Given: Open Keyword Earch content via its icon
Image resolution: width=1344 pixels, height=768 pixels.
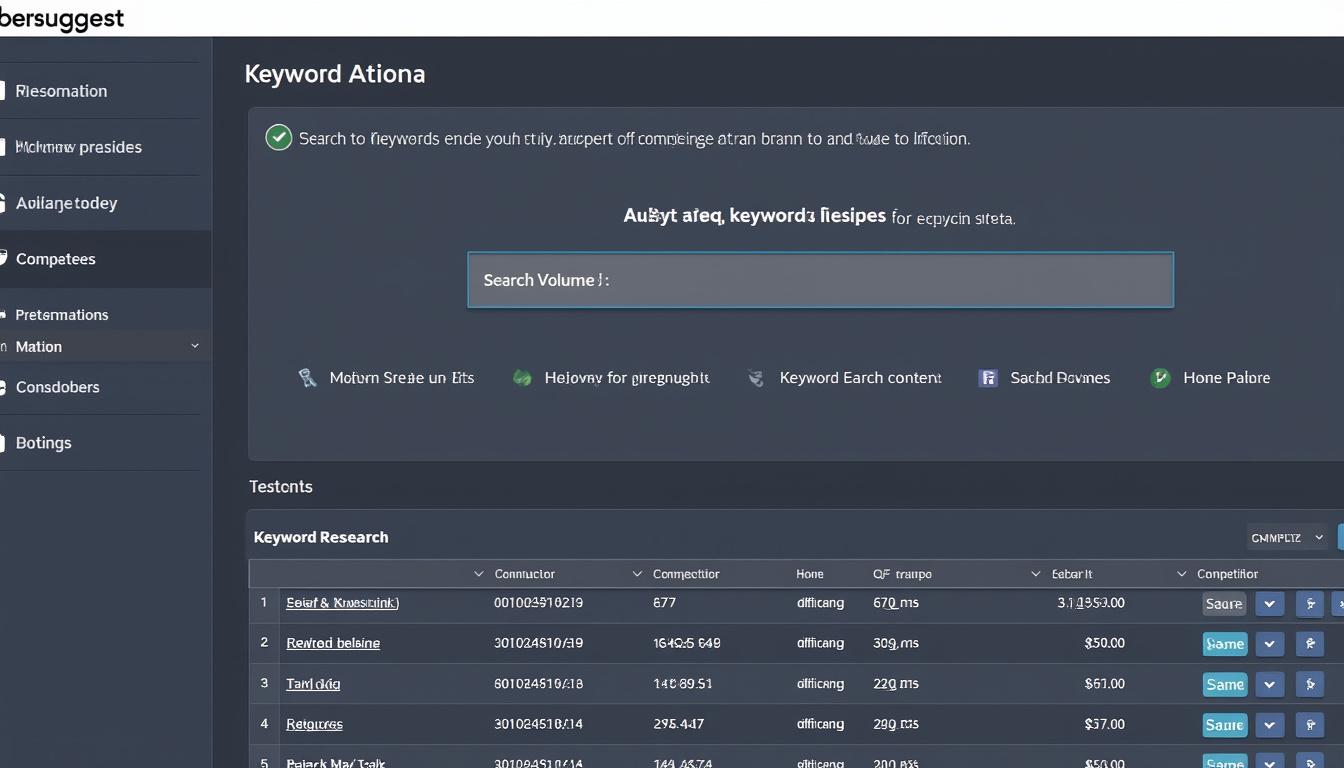Looking at the screenshot, I should point(756,377).
